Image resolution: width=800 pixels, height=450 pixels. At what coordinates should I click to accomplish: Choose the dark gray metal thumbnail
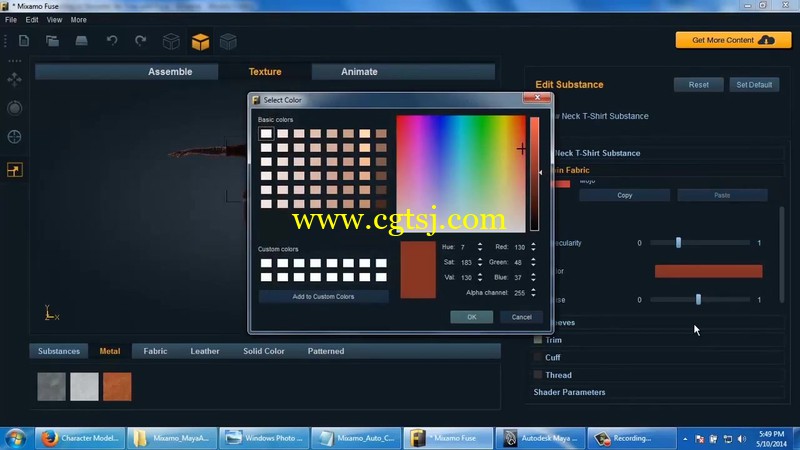click(x=52, y=386)
